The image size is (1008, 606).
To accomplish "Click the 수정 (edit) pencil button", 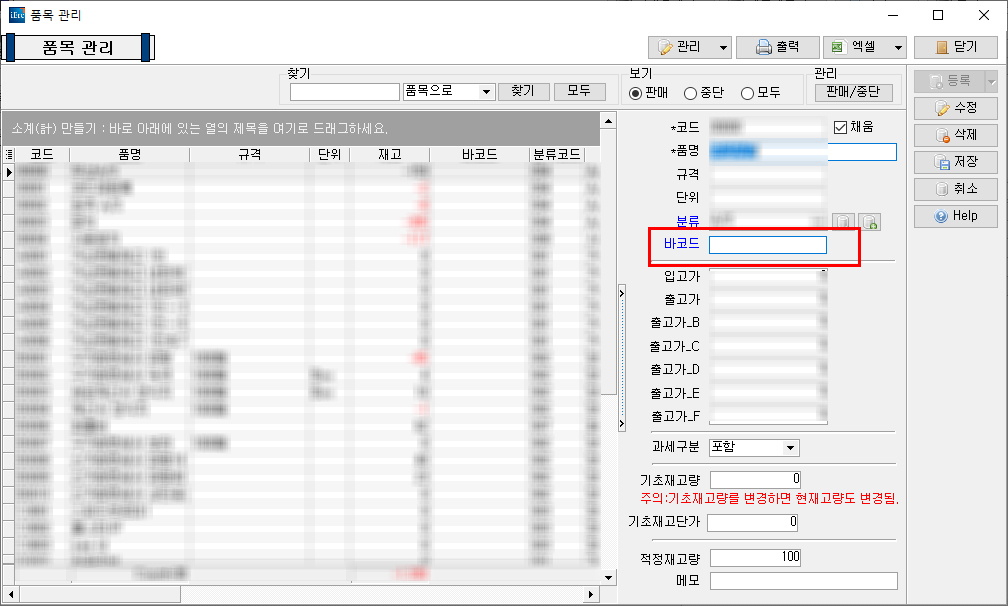I will tap(955, 108).
